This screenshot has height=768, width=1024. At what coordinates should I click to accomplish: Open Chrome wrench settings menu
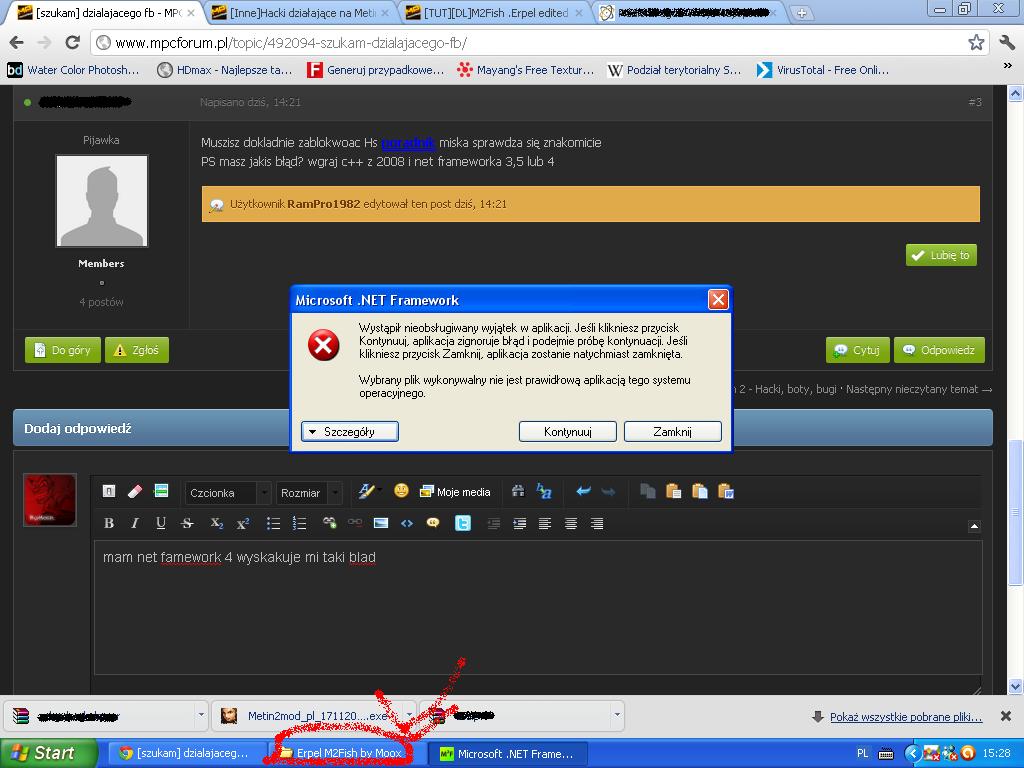tap(1007, 42)
